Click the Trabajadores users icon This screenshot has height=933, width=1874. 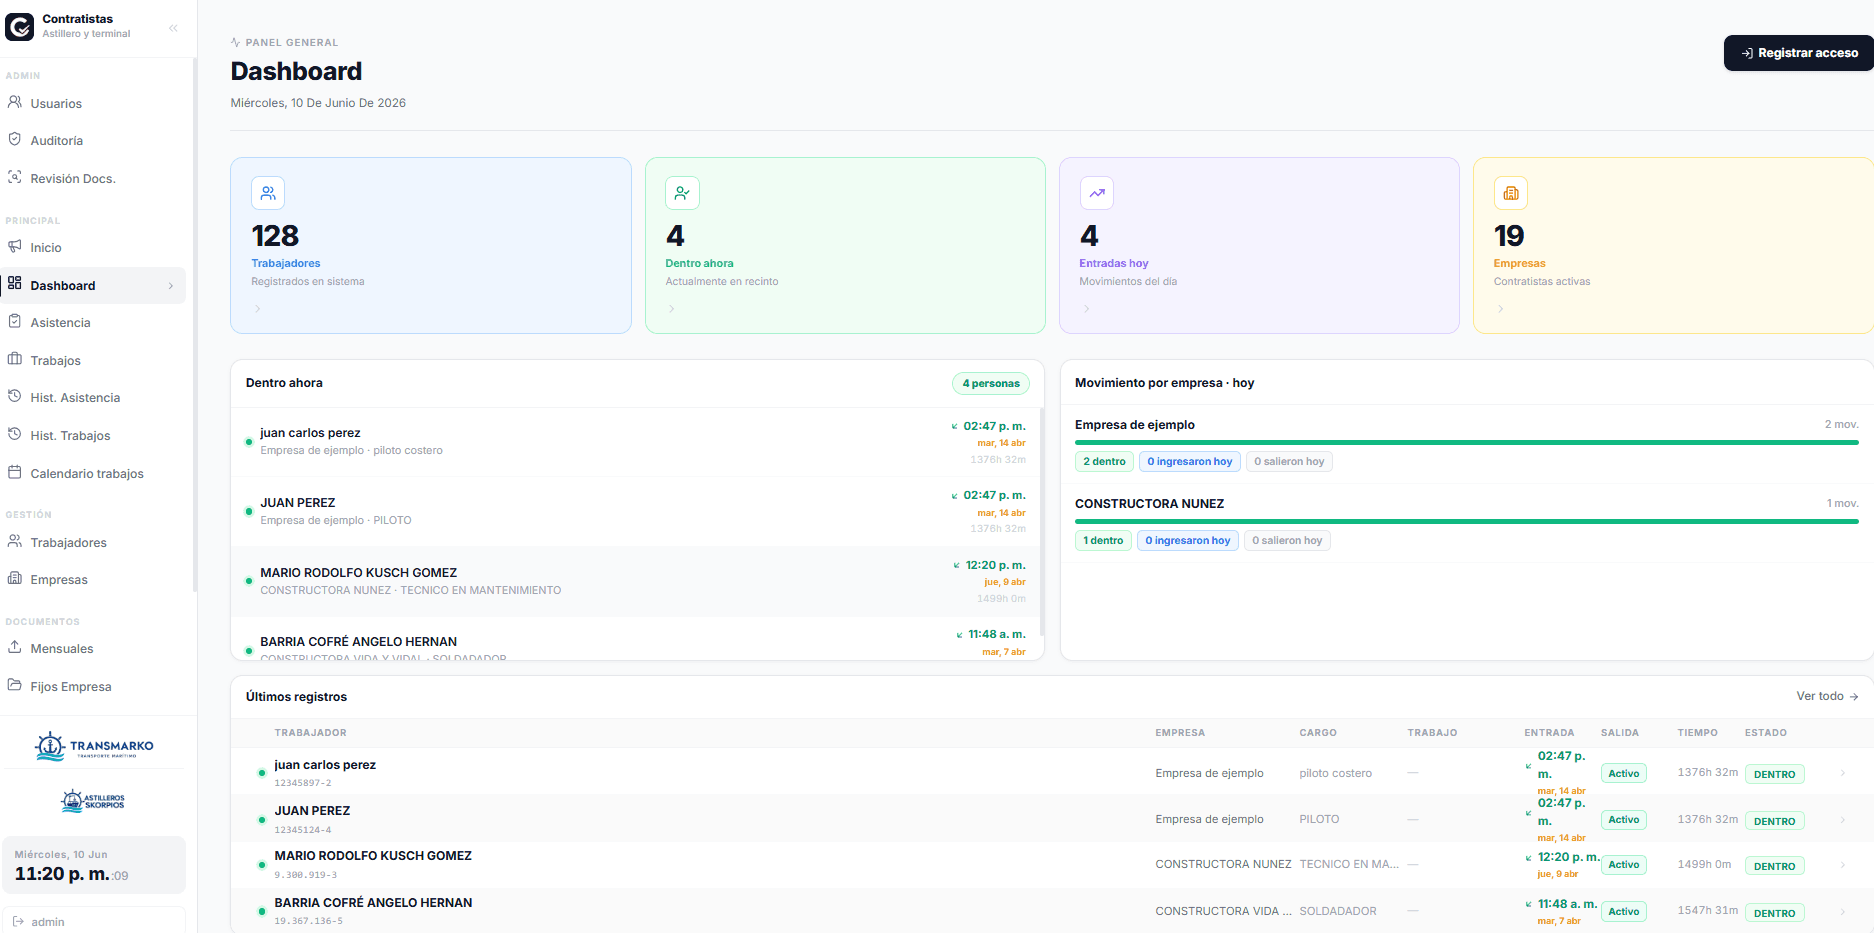14,541
